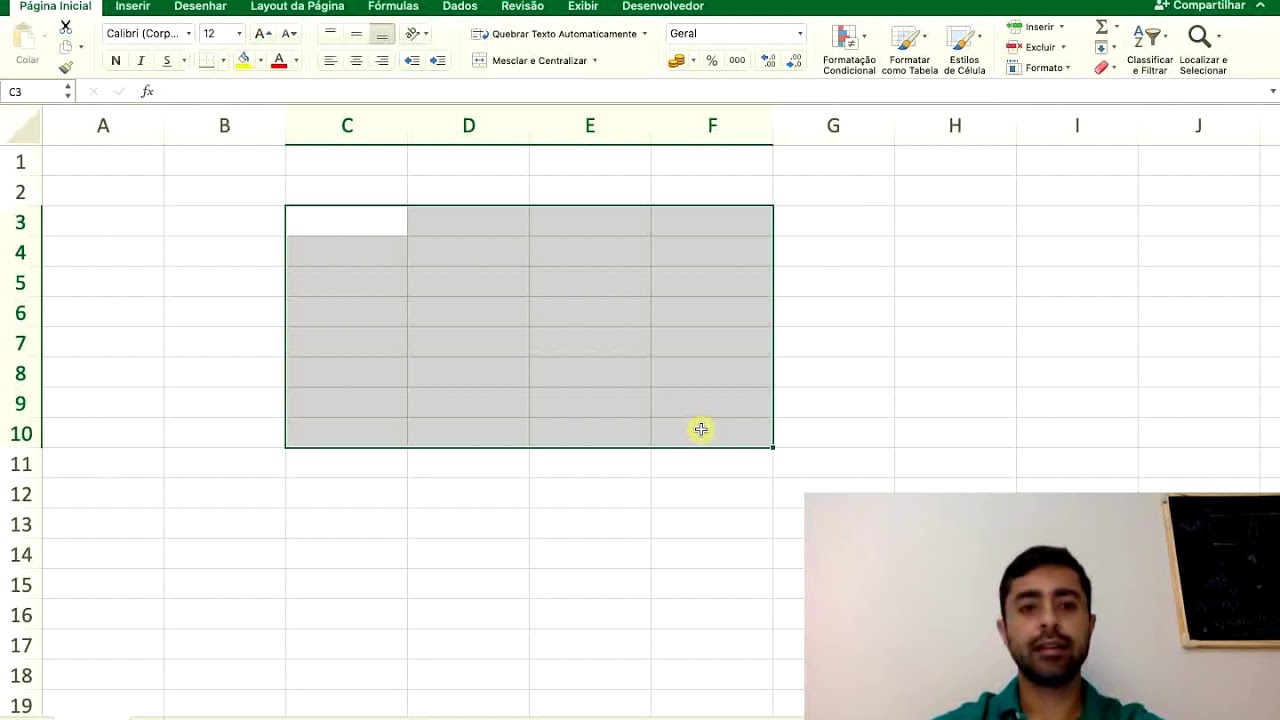The image size is (1280, 720).
Task: Decrease indent
Action: 411,61
